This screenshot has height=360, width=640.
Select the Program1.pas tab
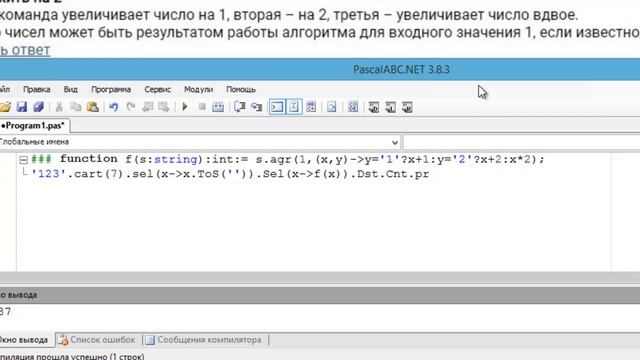(34, 126)
